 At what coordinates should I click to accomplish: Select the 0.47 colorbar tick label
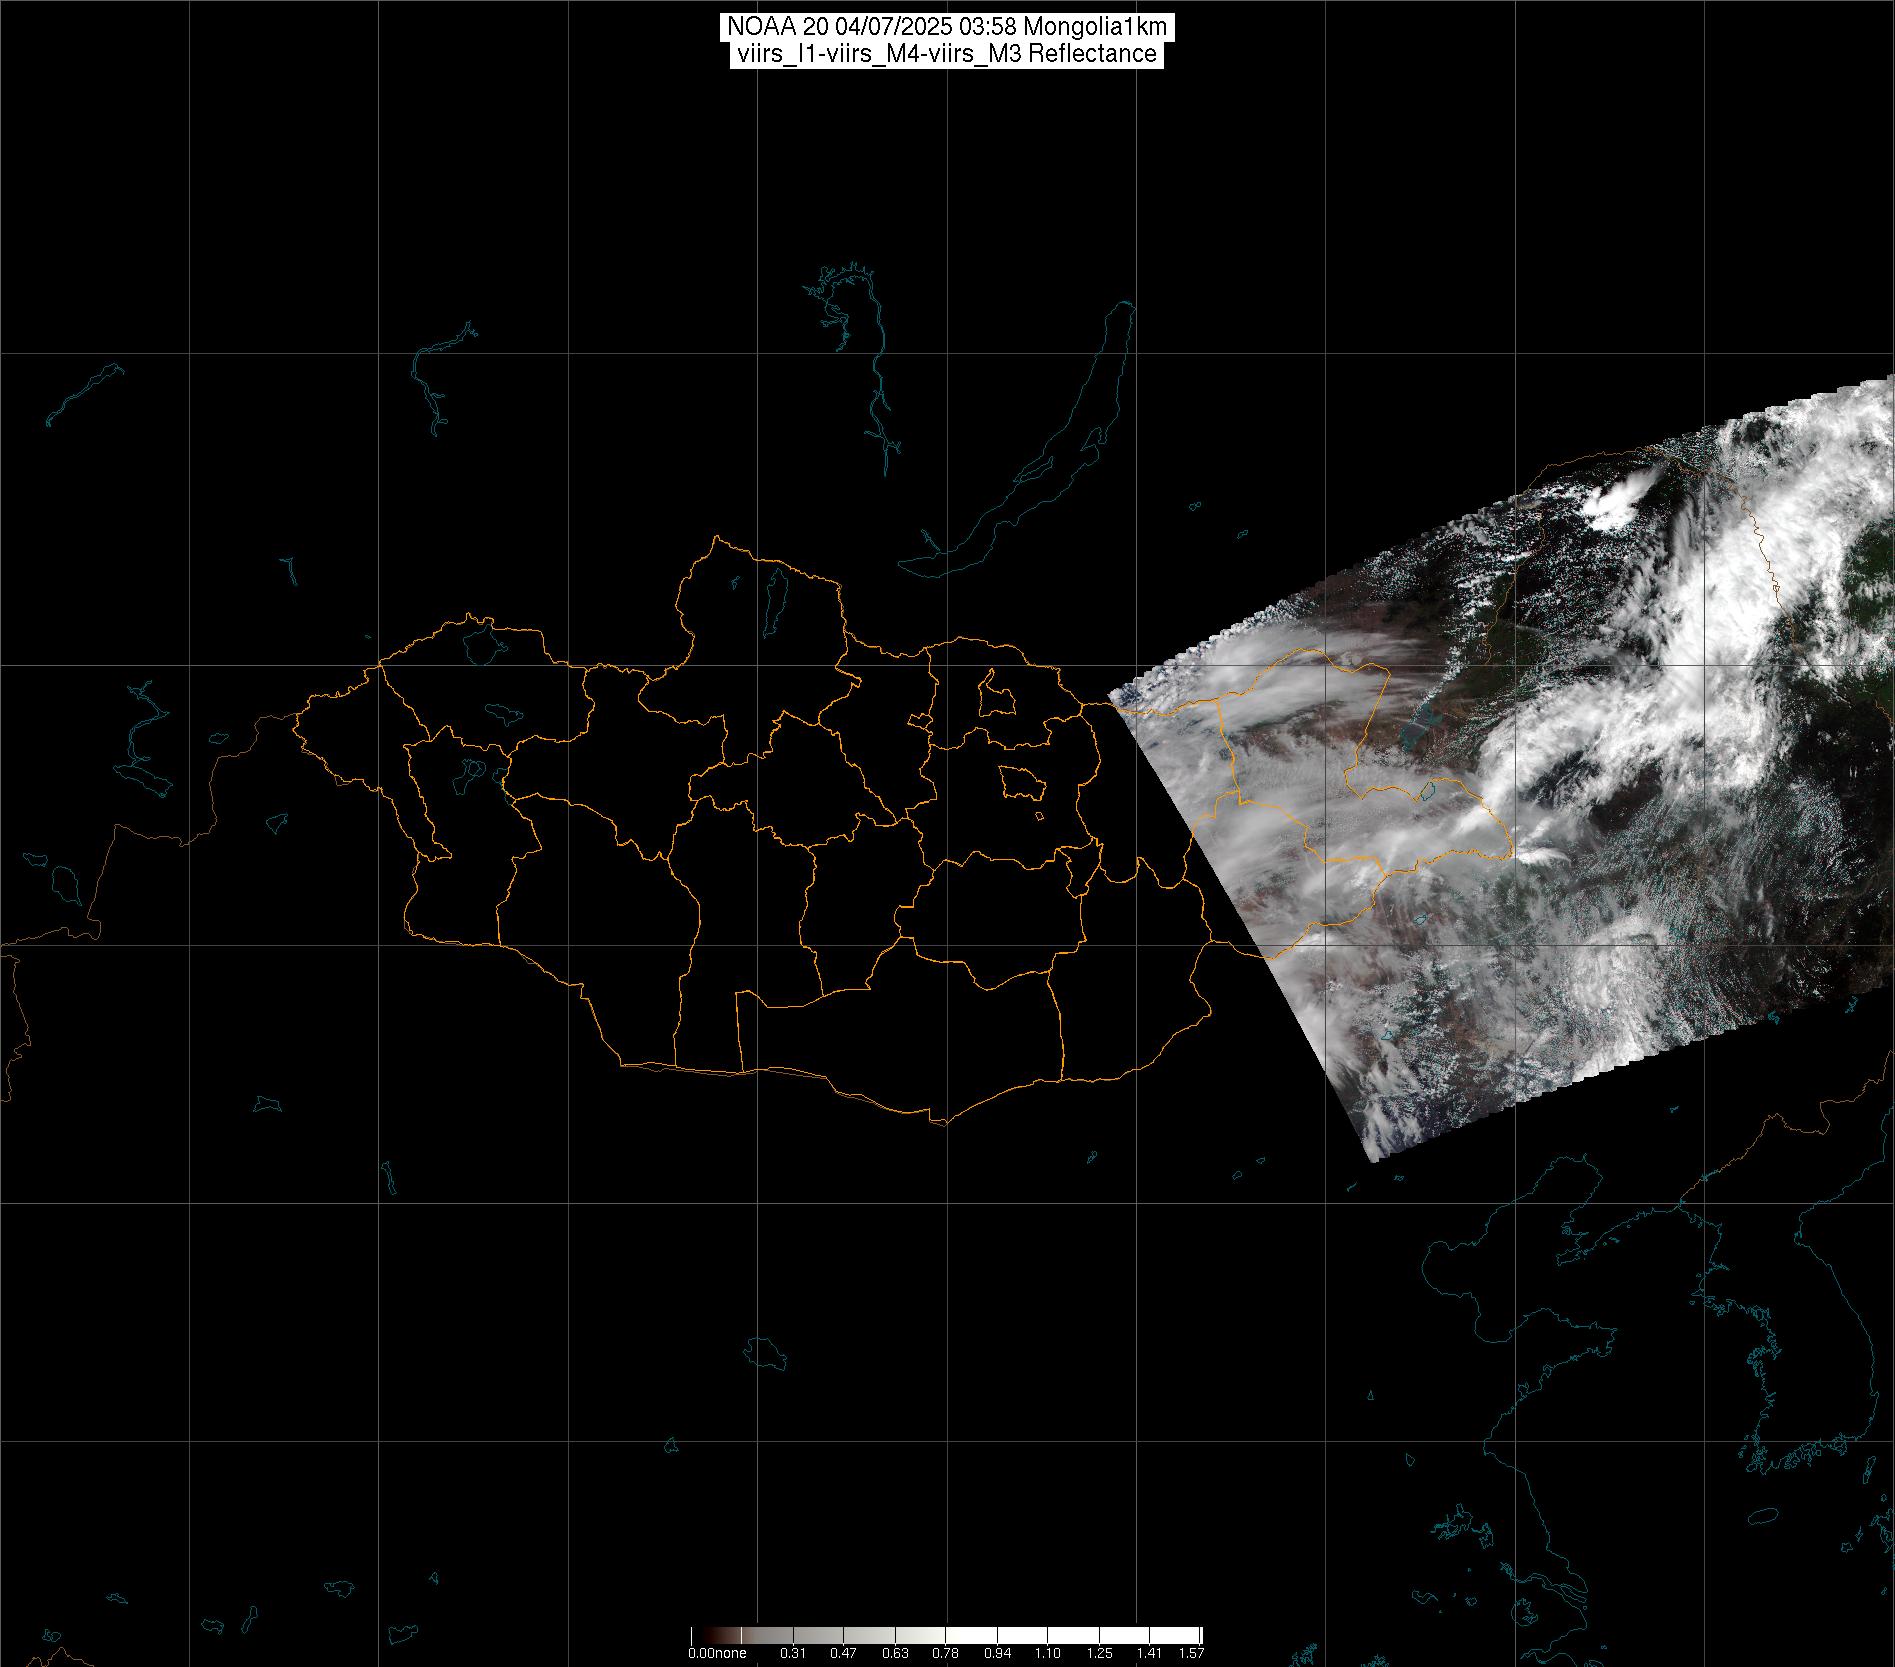[x=844, y=1653]
